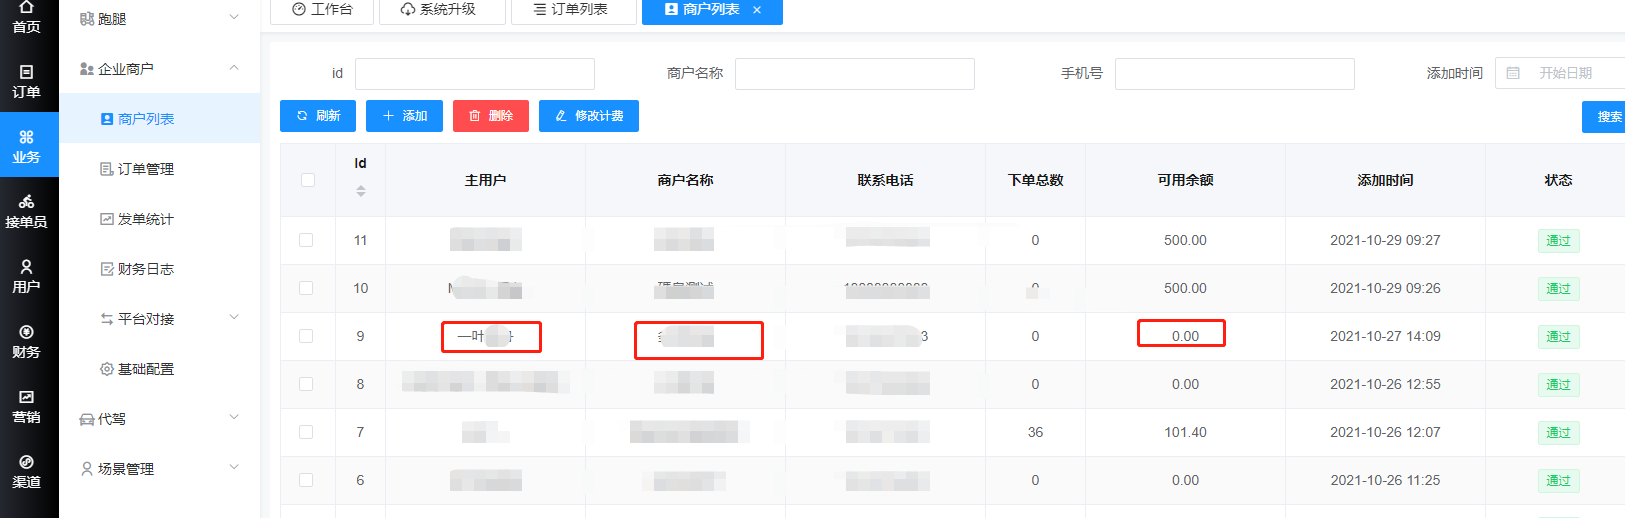Select the 业务 business sidebar icon
This screenshot has height=518, width=1625.
click(x=27, y=147)
